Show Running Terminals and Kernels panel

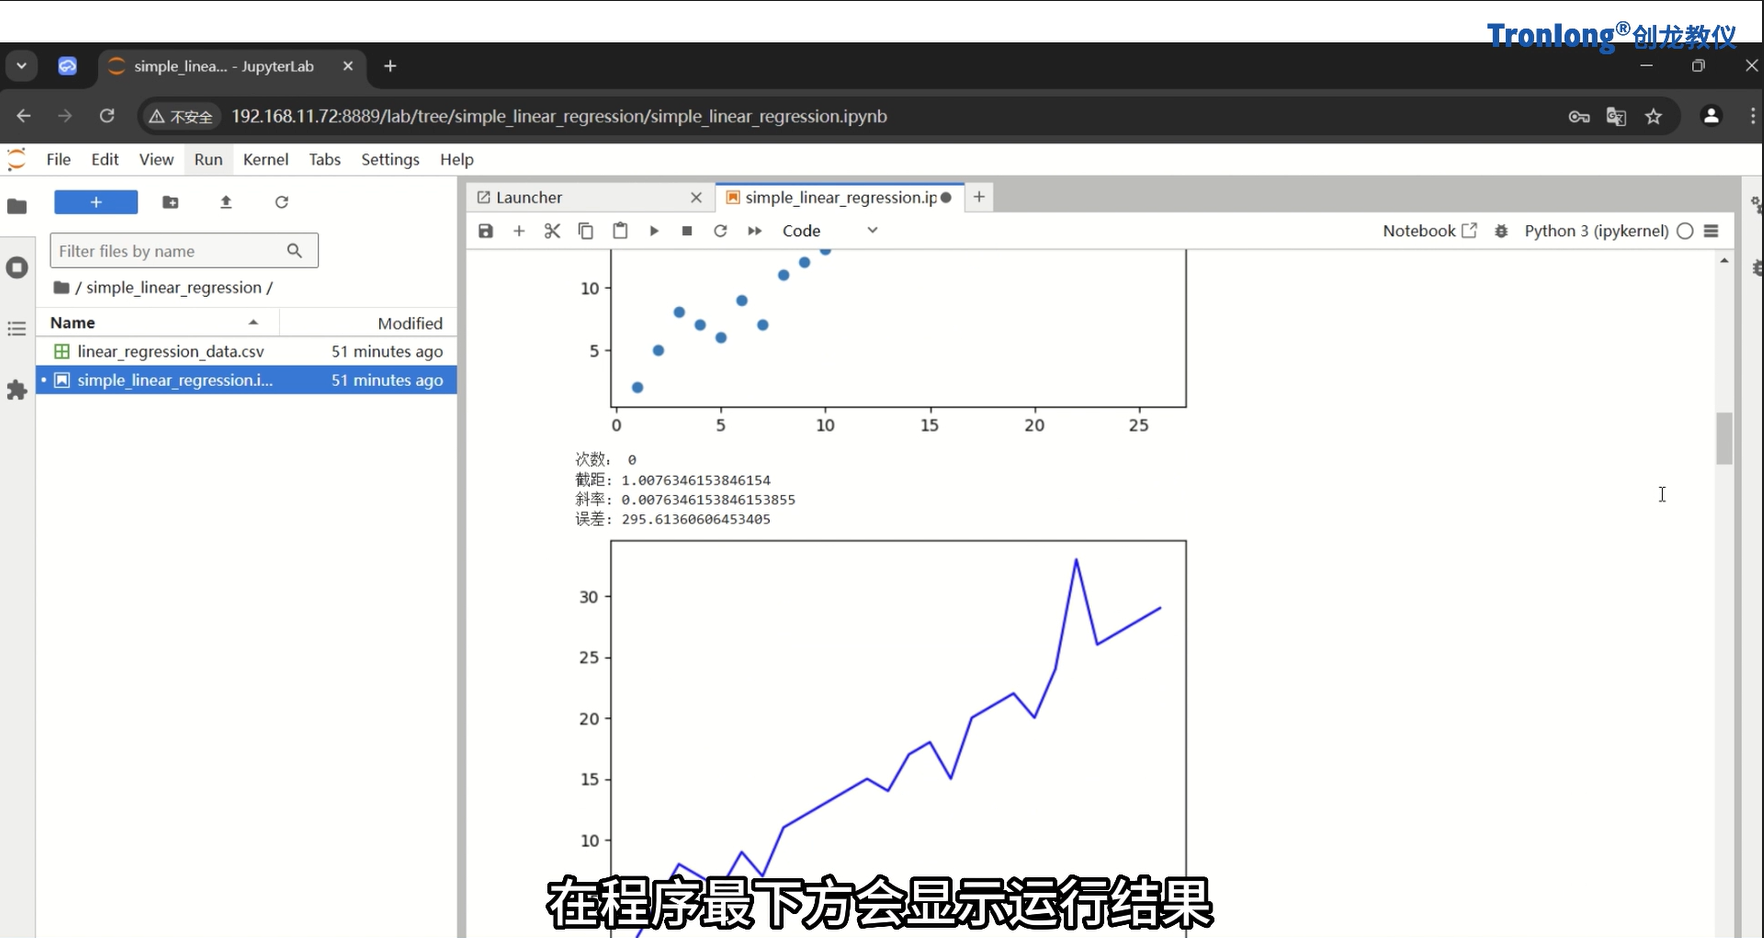coord(17,268)
